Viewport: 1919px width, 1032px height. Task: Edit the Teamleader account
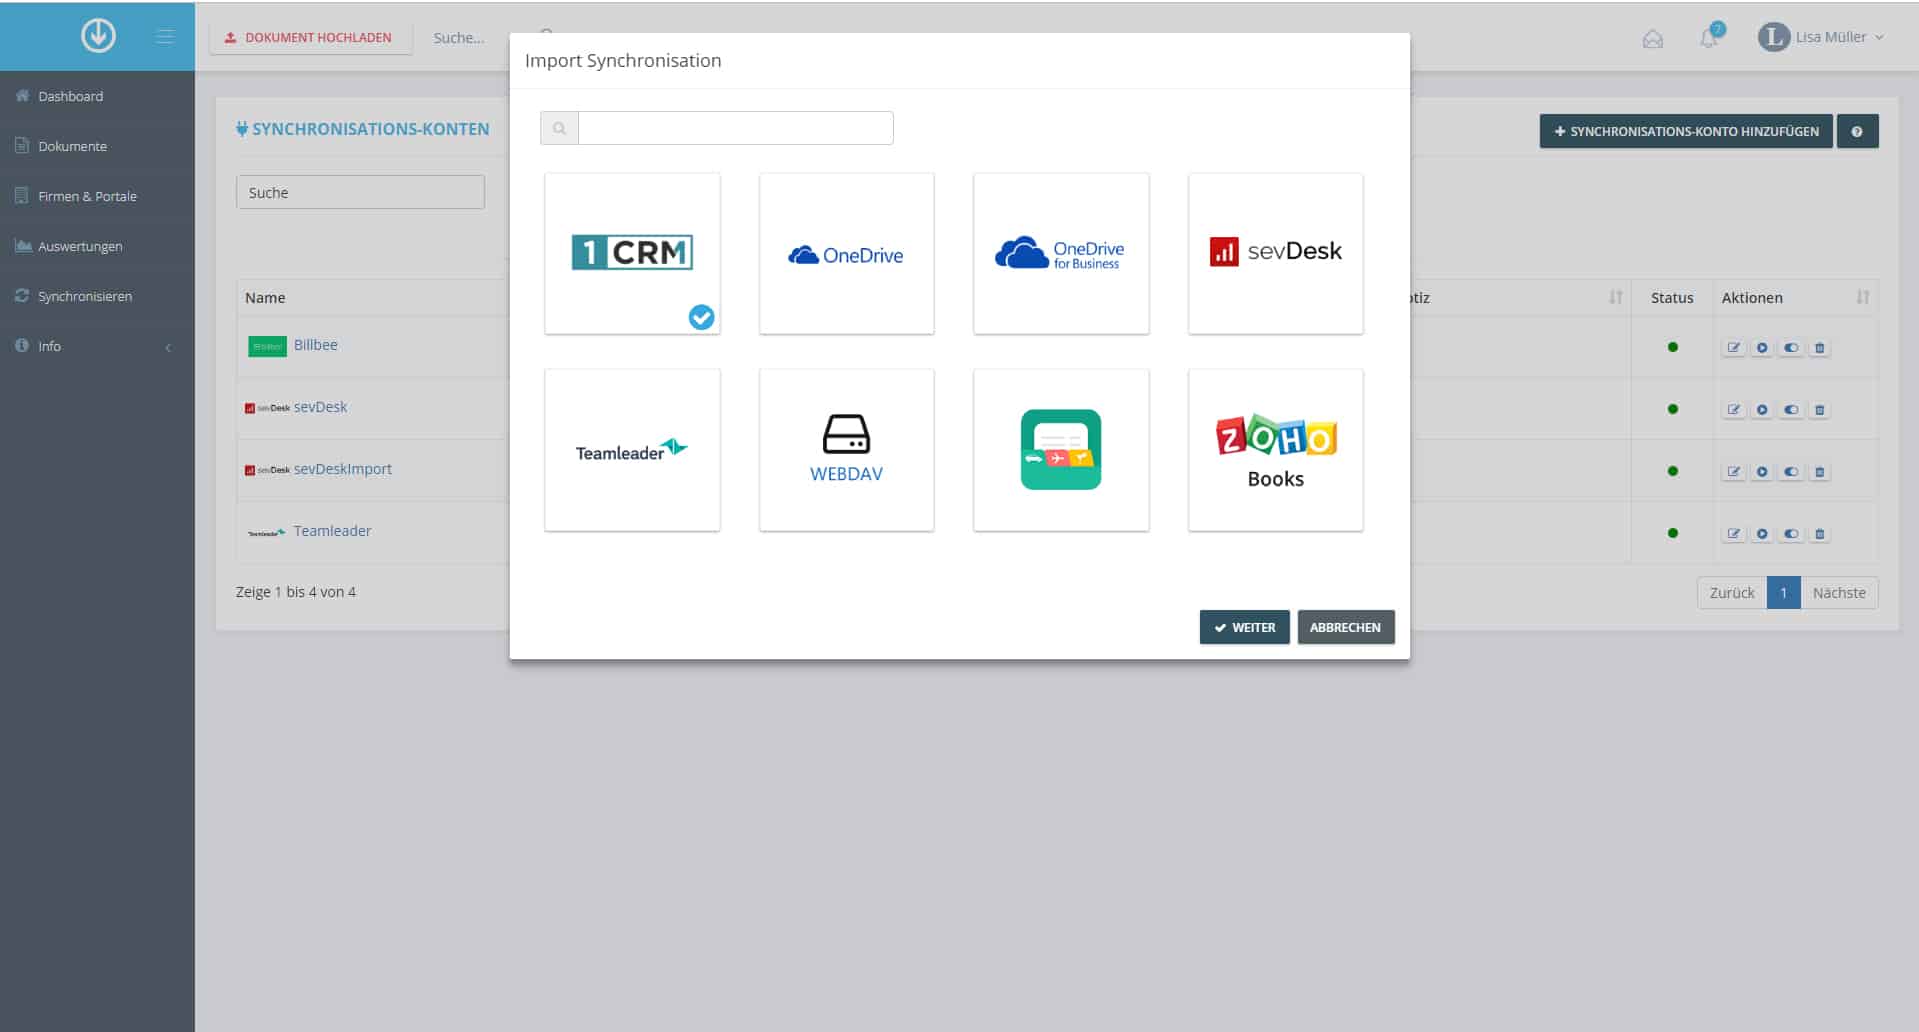point(1733,534)
